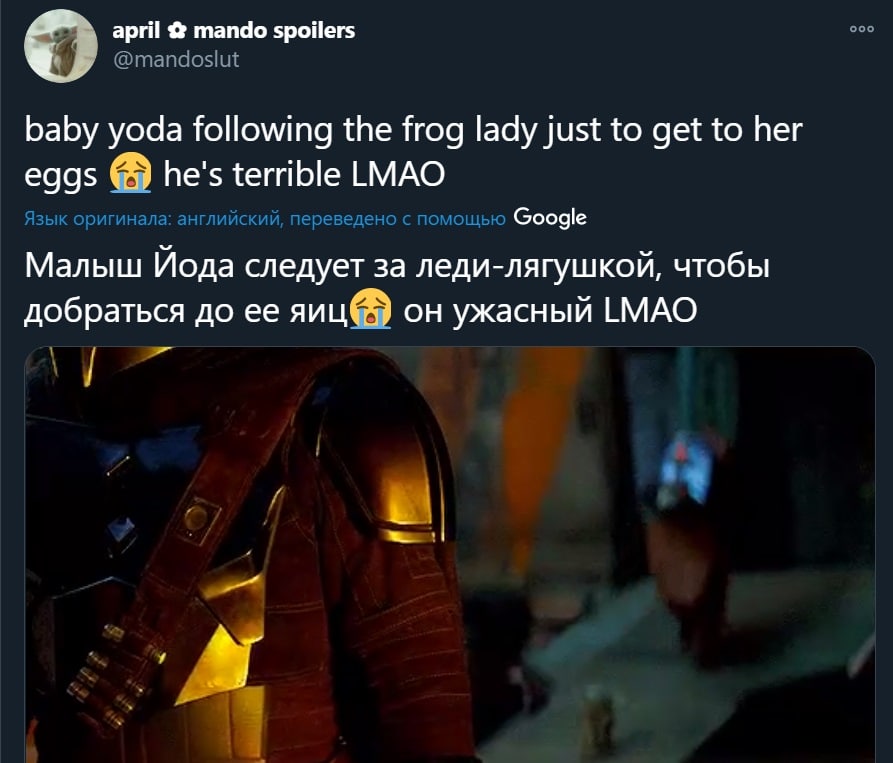Image resolution: width=893 pixels, height=763 pixels.
Task: Click the "переведено с помощью" text
Action: (x=398, y=219)
